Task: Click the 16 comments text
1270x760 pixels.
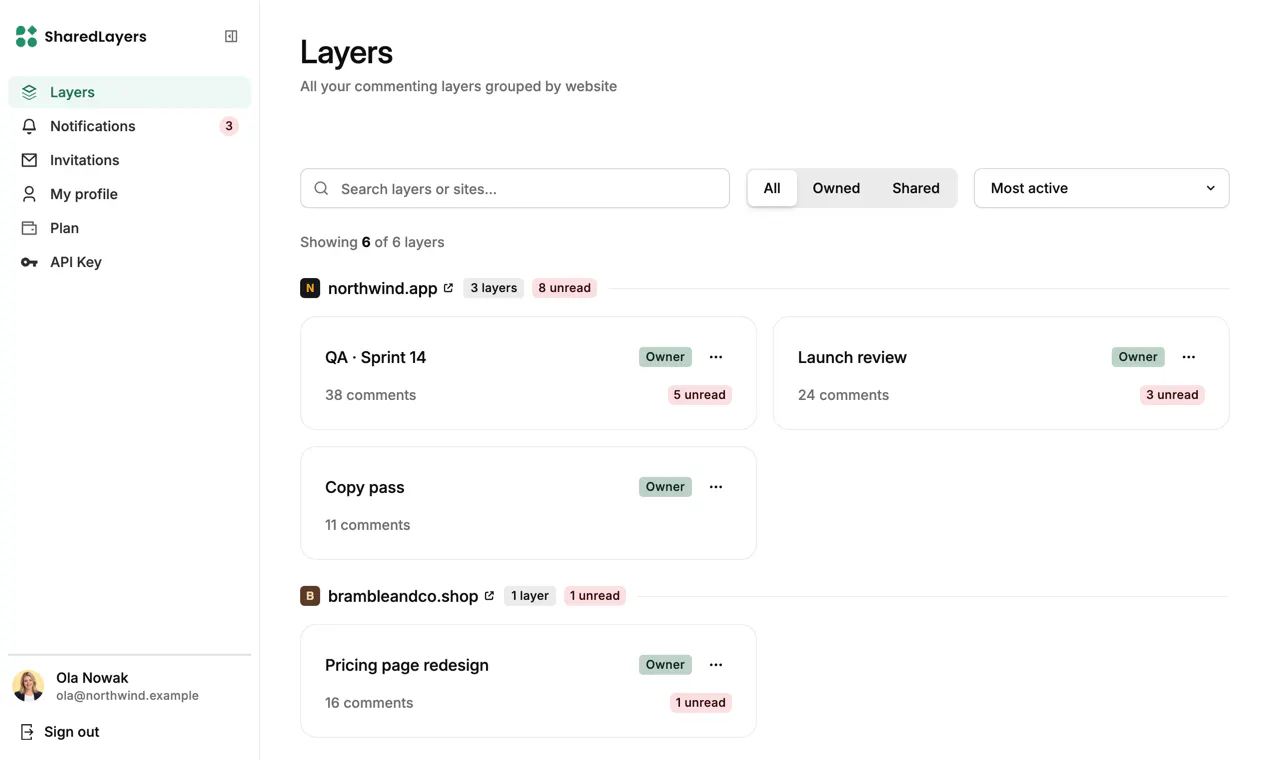Action: [369, 703]
